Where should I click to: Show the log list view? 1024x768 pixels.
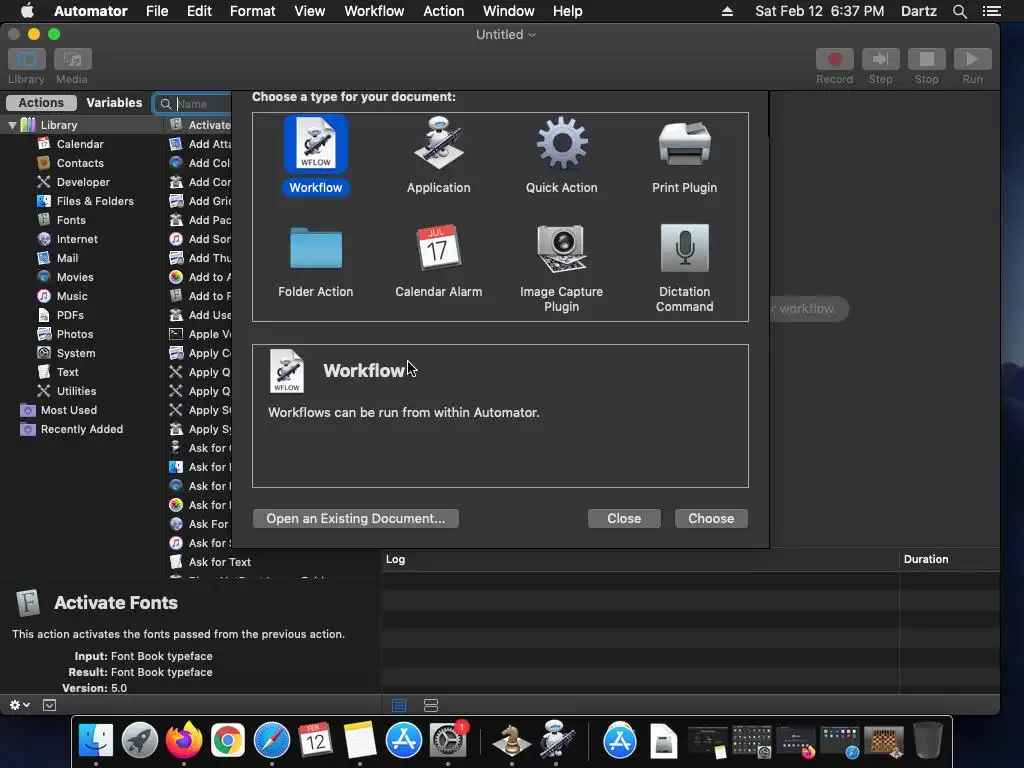[x=399, y=705]
